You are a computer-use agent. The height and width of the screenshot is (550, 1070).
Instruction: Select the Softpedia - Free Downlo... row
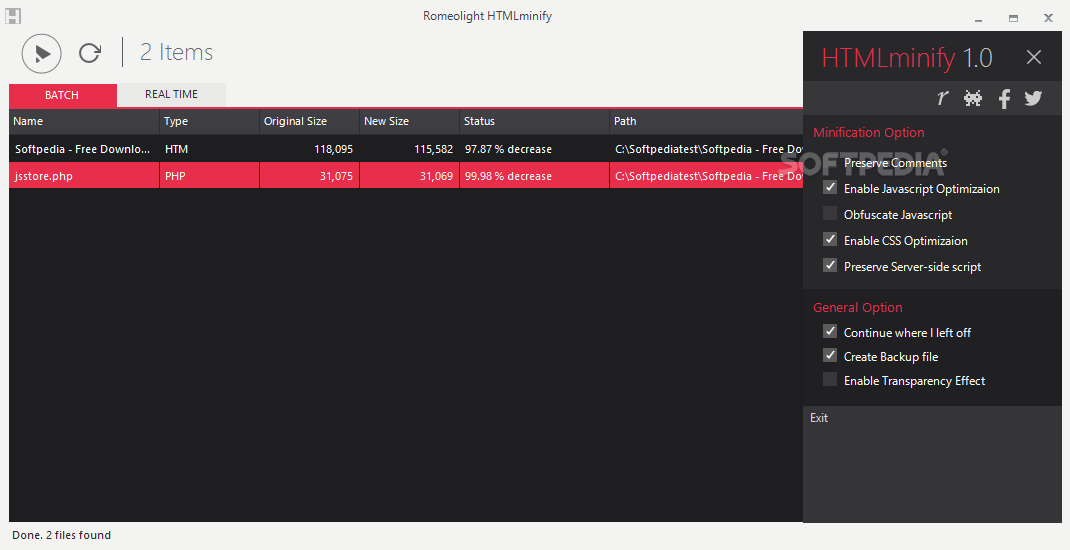pos(406,149)
